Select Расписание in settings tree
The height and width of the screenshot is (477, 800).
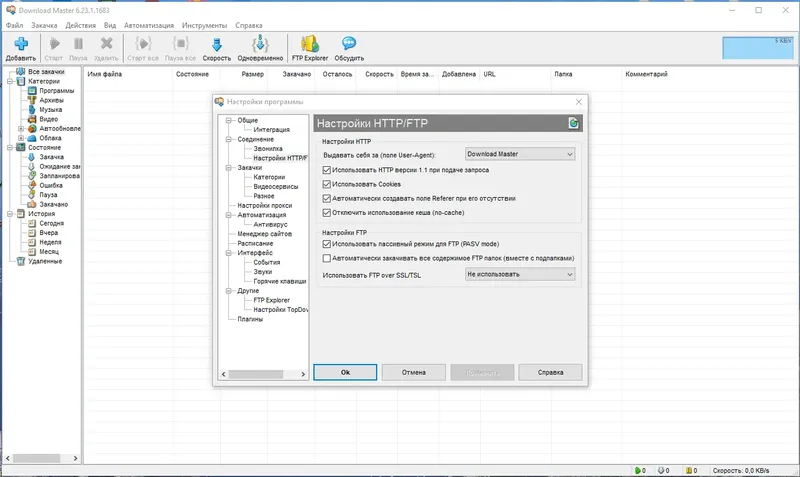(x=255, y=243)
